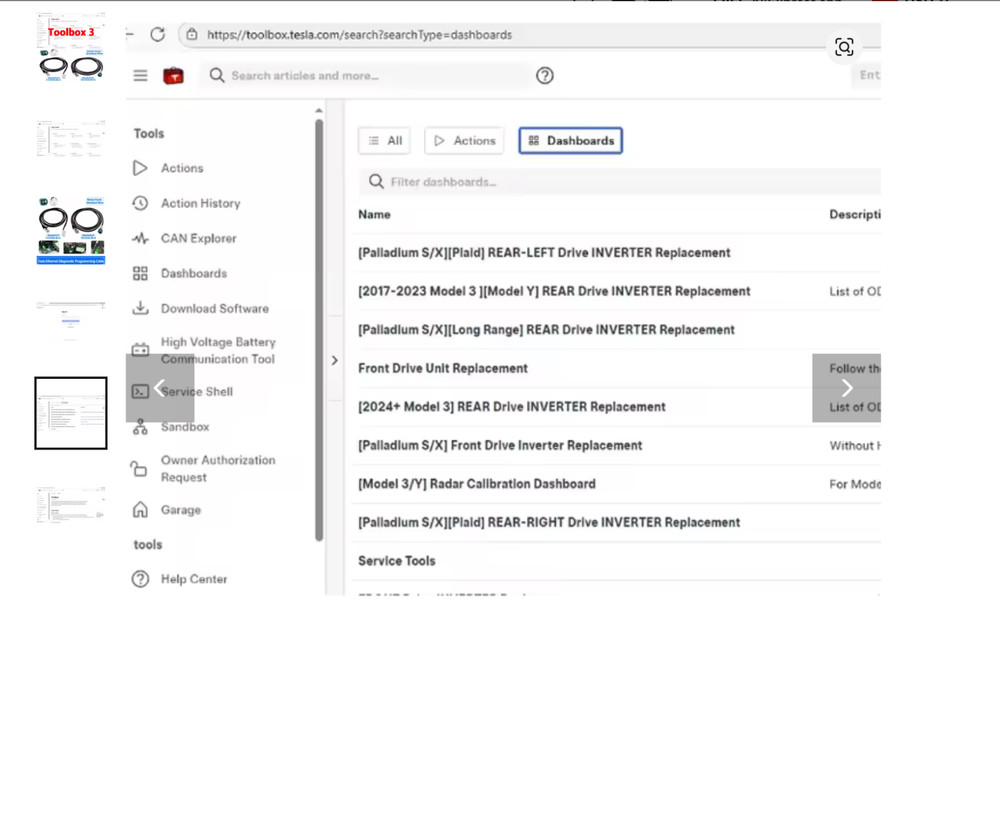Open CAN Explorer in sidebar
This screenshot has height=831, width=1000.
click(x=198, y=238)
